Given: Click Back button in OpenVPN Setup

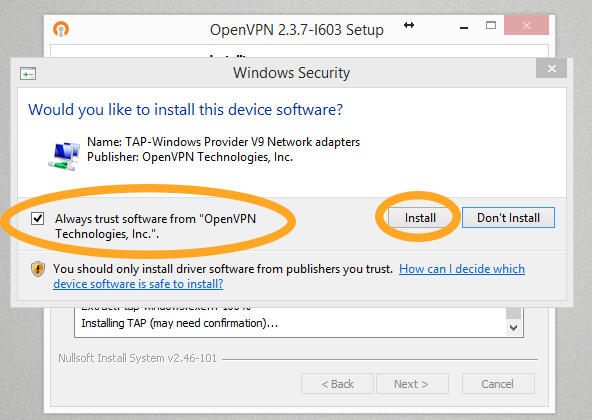Looking at the screenshot, I should click(x=338, y=384).
